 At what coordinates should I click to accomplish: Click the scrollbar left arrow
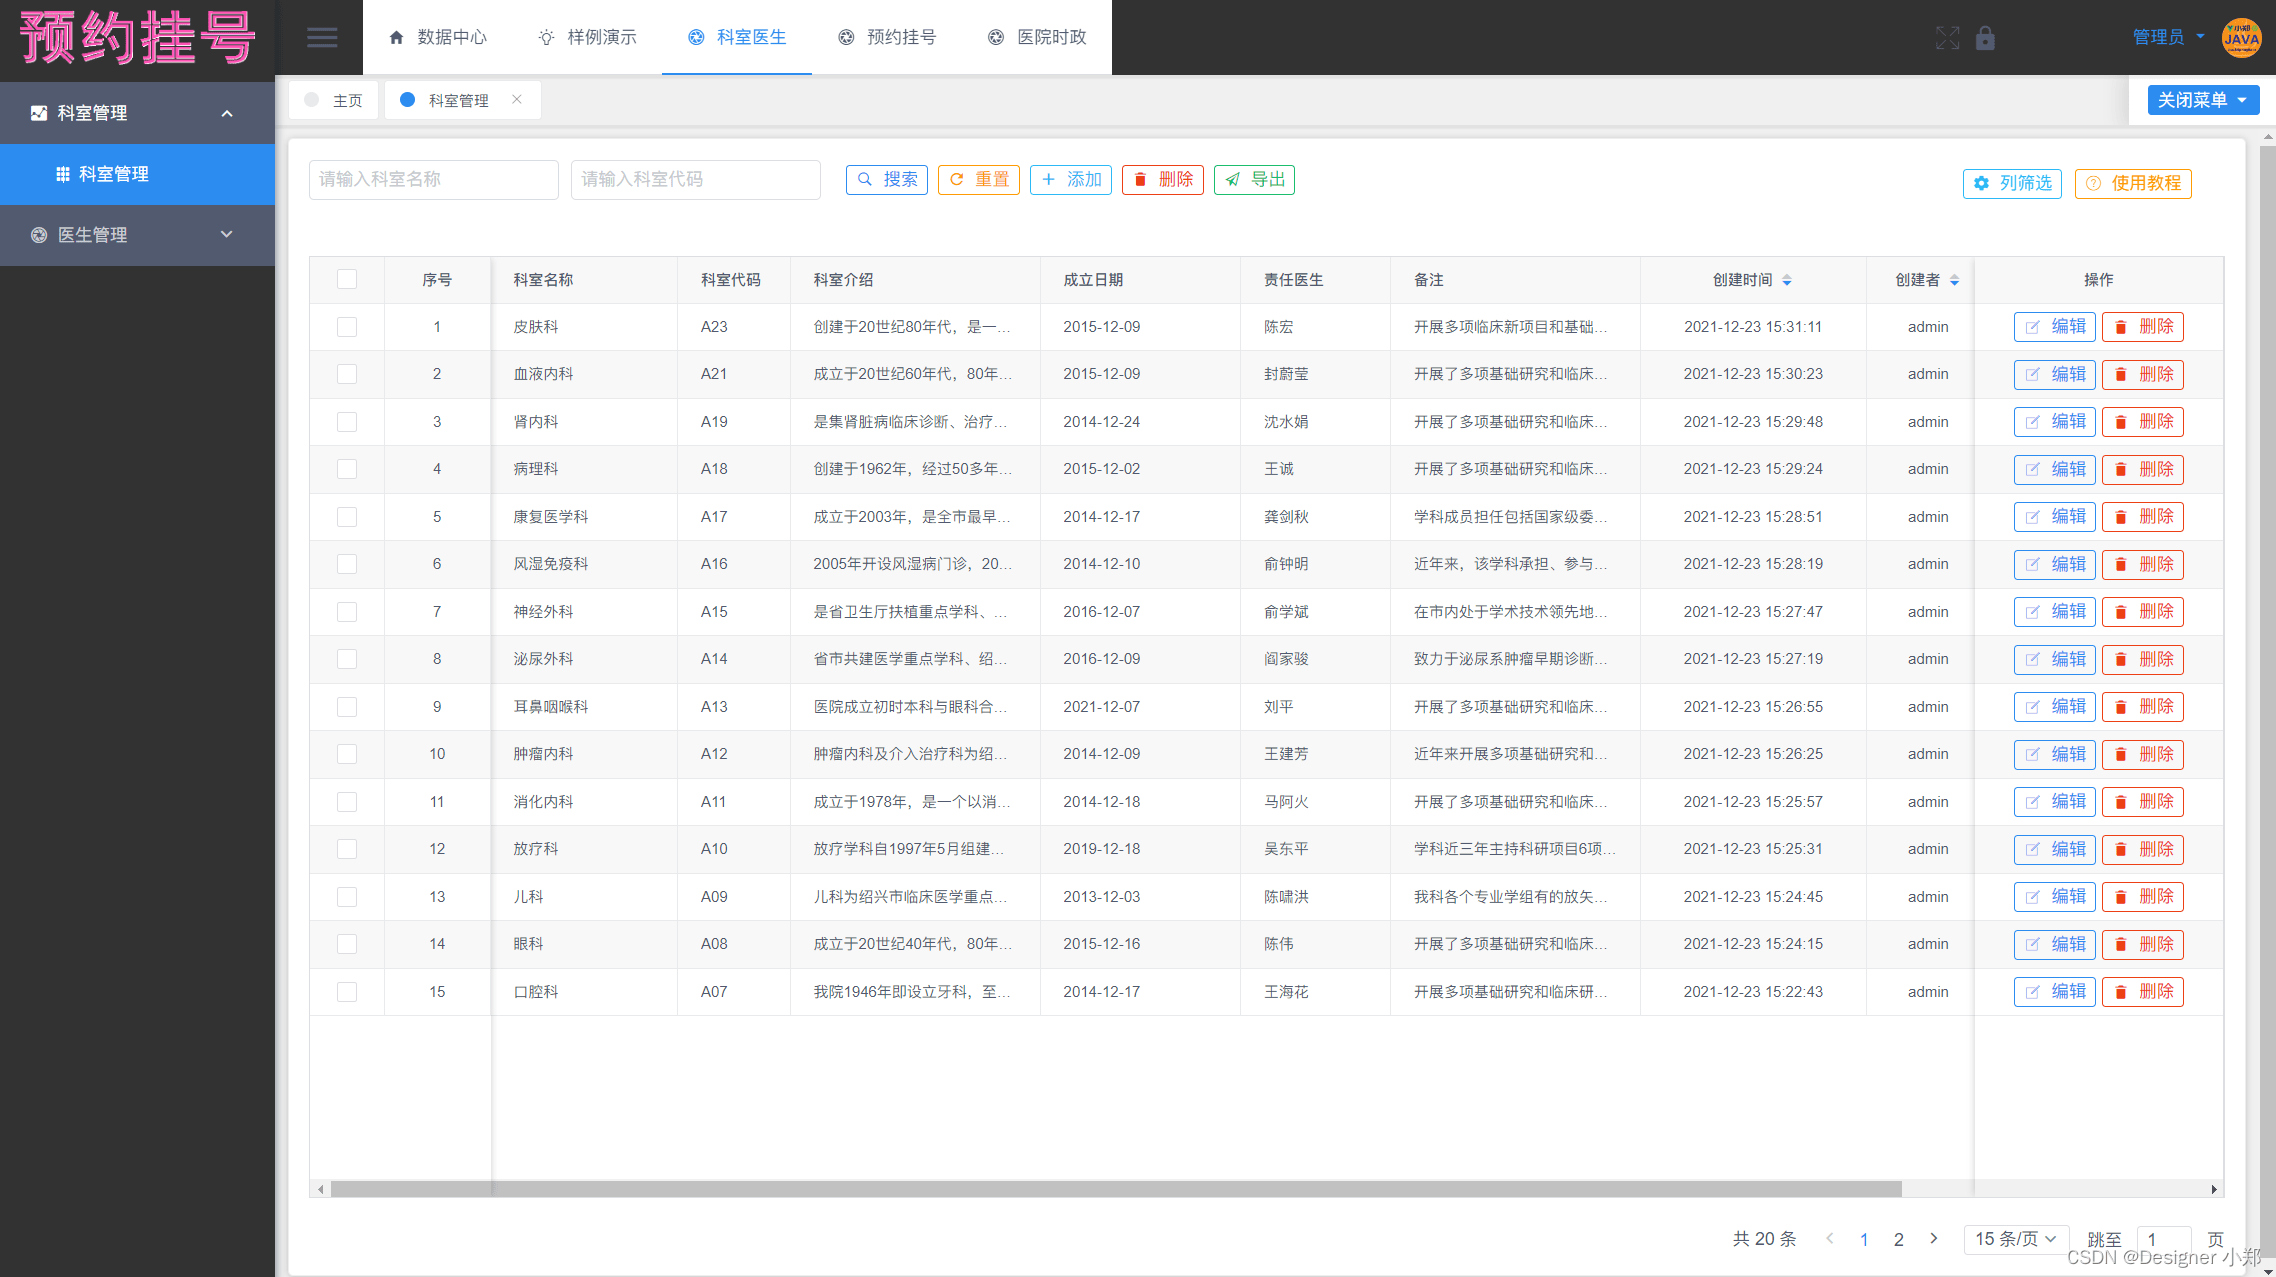click(x=320, y=1189)
